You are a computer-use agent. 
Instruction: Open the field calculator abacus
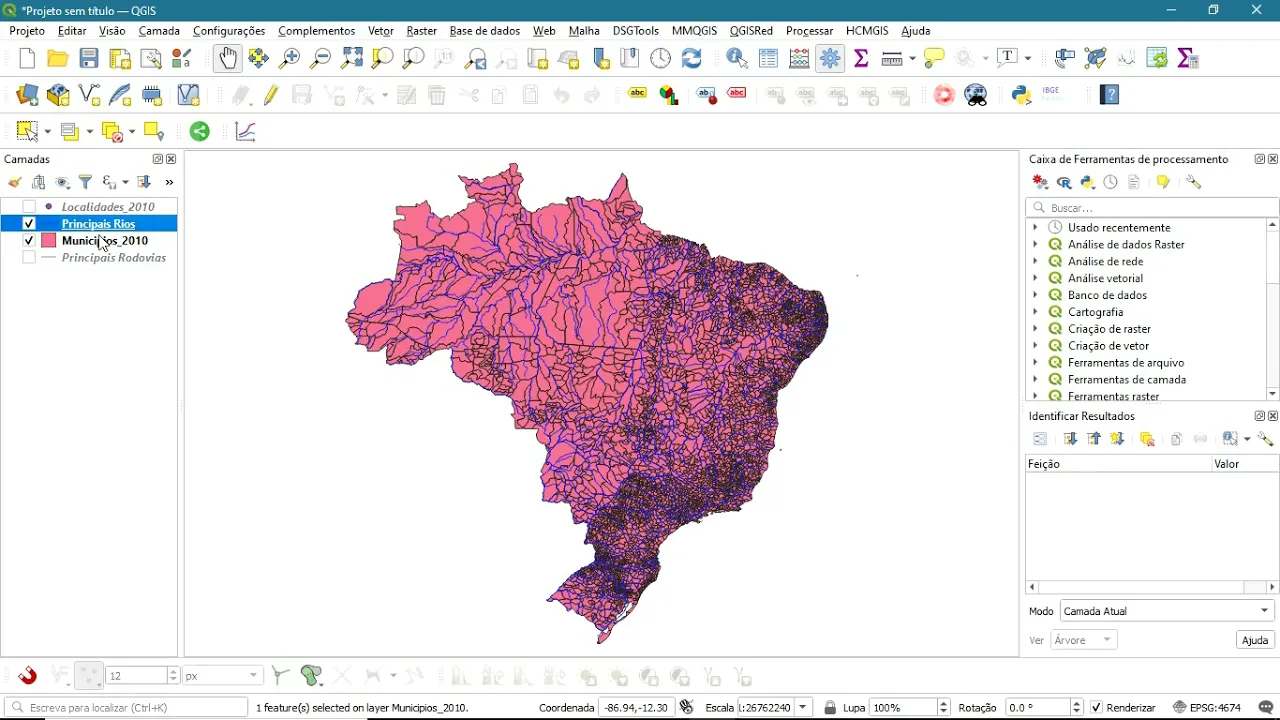point(800,59)
